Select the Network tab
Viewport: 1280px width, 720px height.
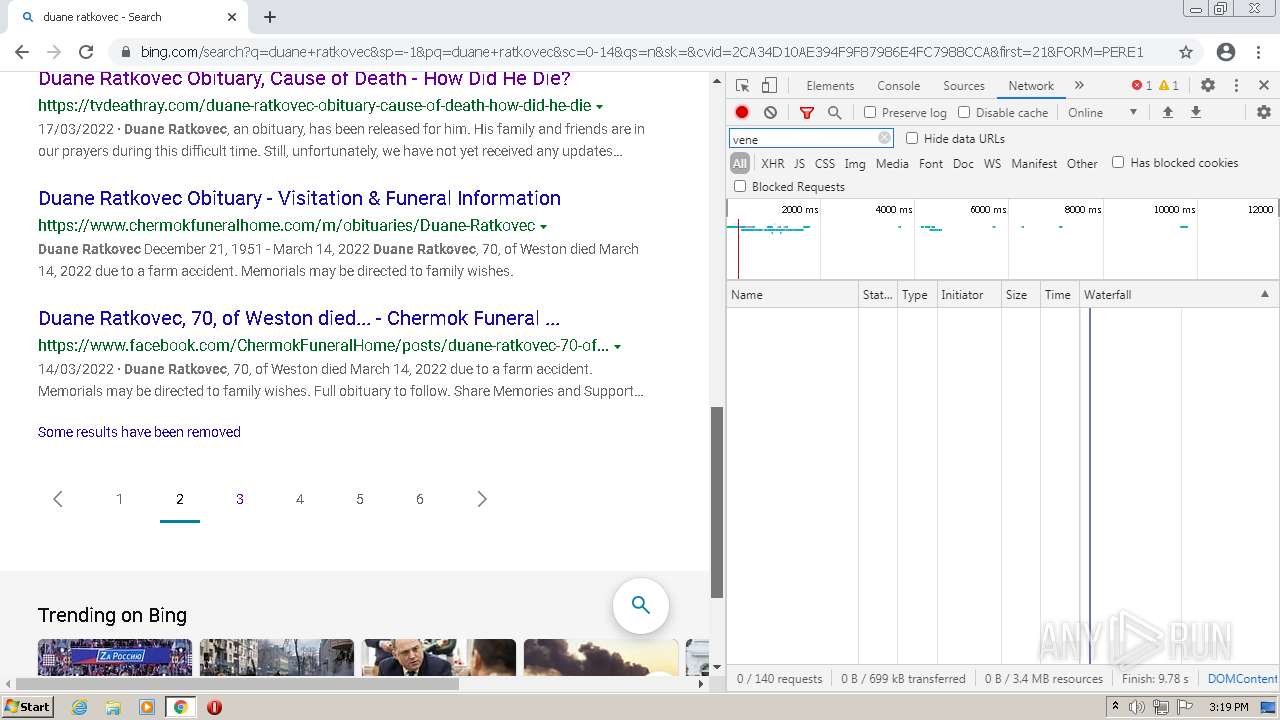tap(1031, 86)
